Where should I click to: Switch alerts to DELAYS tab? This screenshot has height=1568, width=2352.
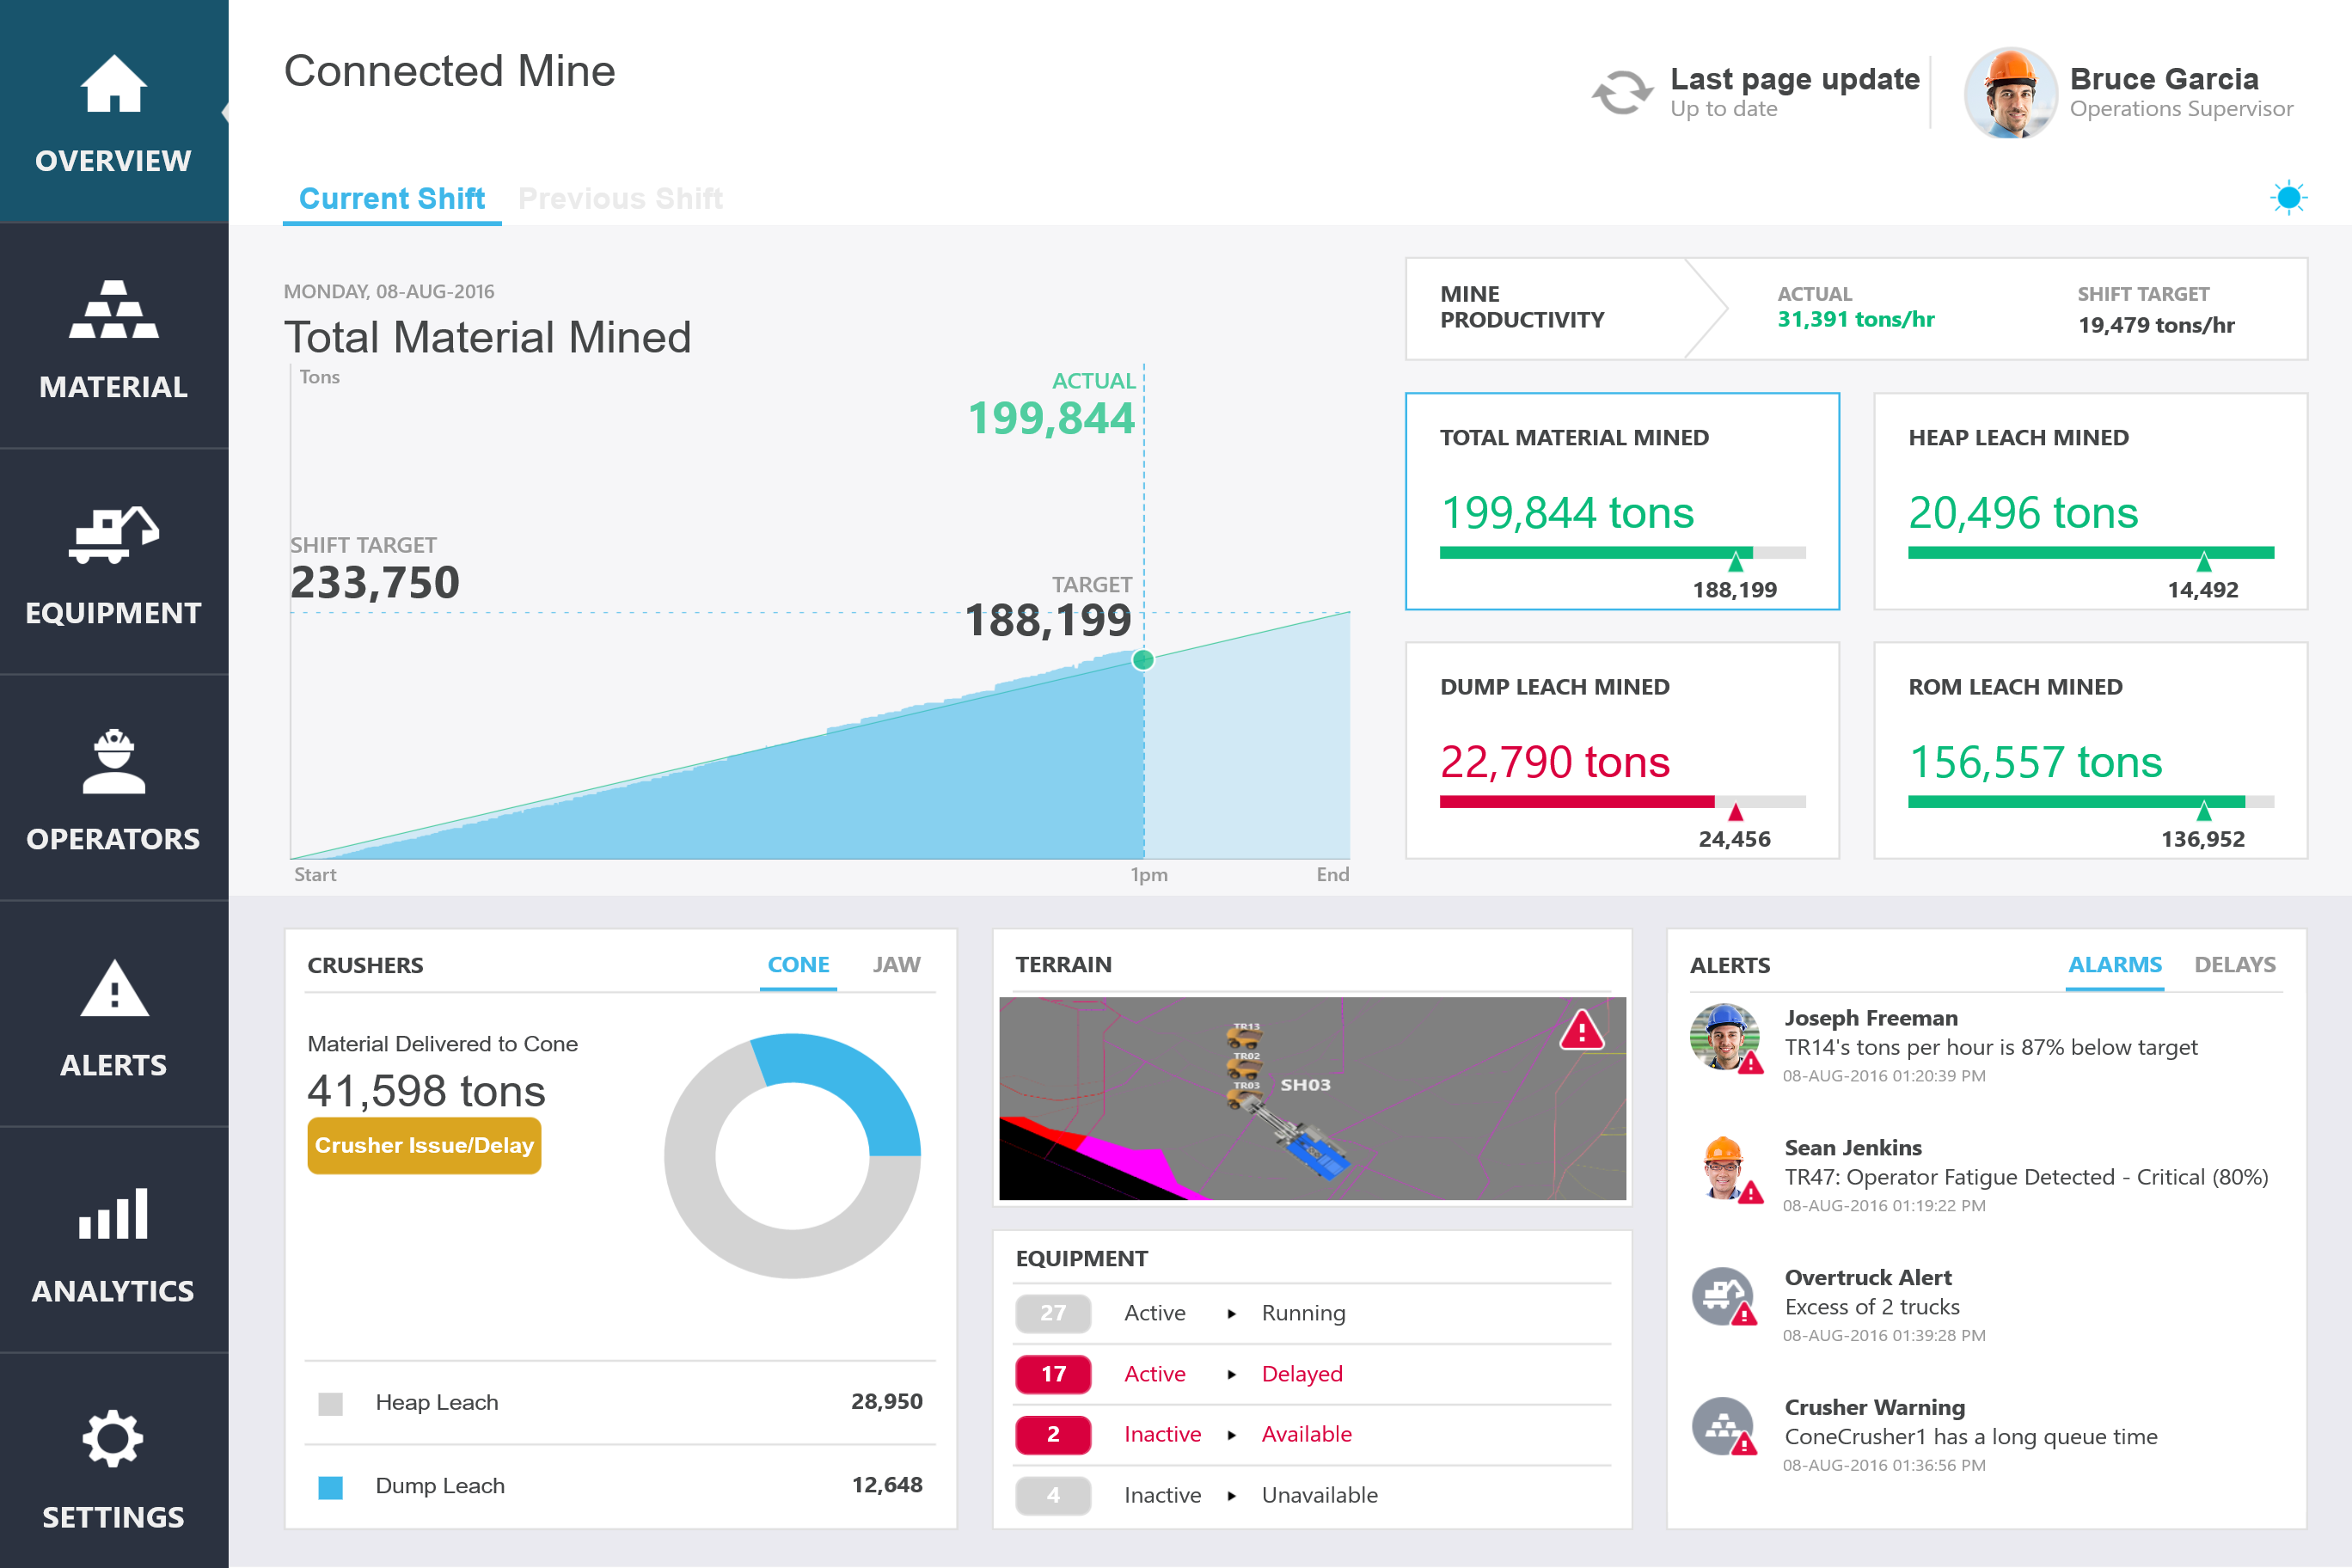click(x=2234, y=965)
